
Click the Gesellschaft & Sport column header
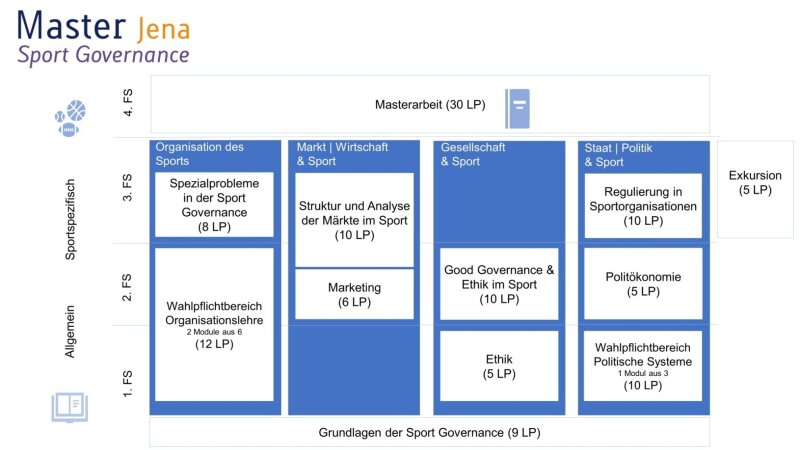472,155
